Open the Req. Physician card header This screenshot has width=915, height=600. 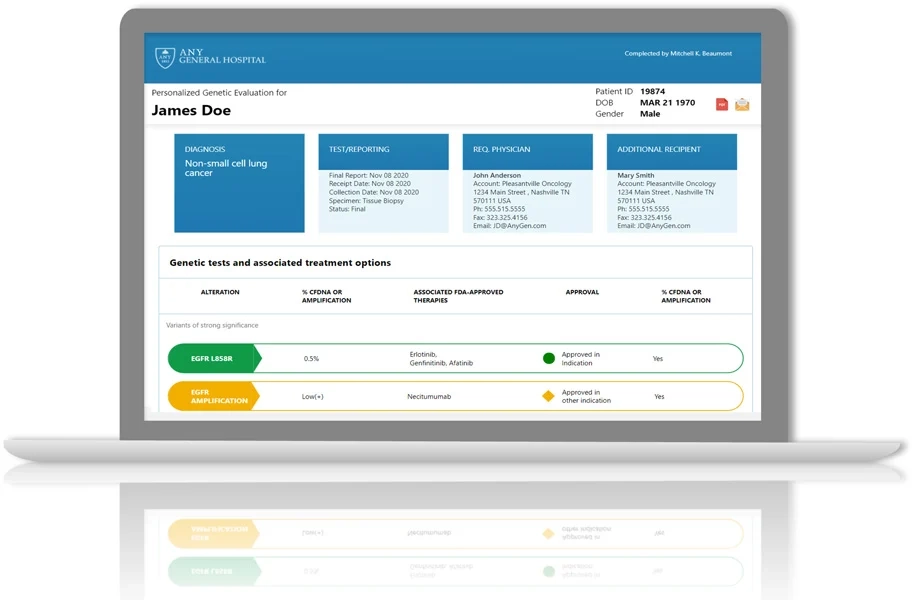click(527, 150)
